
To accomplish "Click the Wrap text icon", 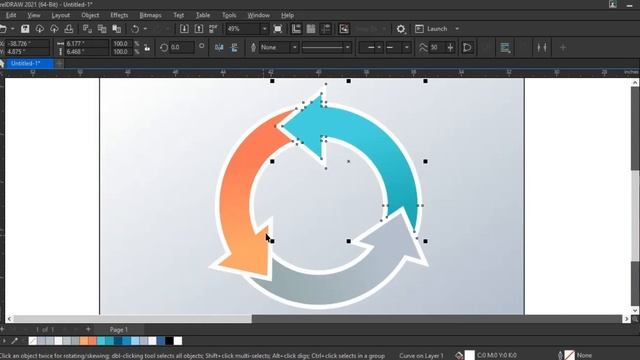I will tap(505, 48).
